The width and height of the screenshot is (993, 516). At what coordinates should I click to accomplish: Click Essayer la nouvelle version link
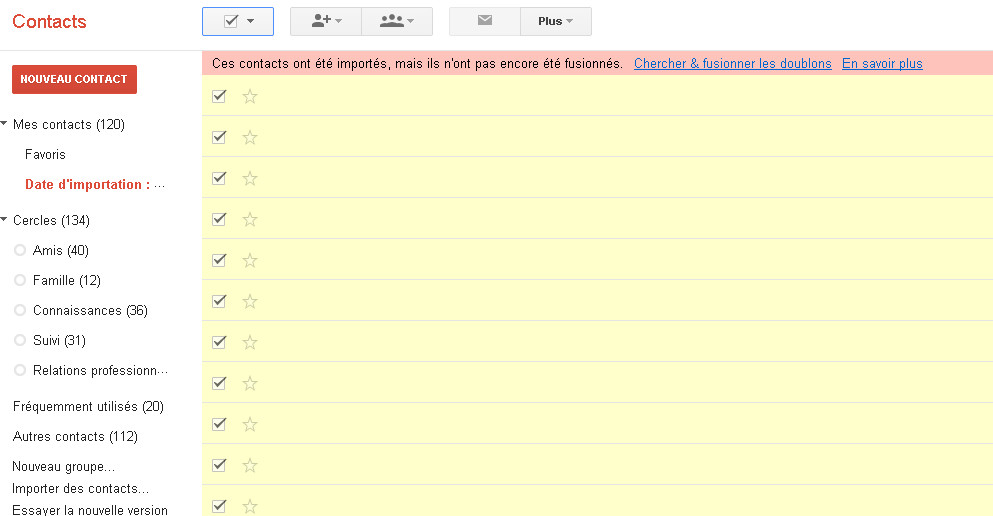pos(90,510)
